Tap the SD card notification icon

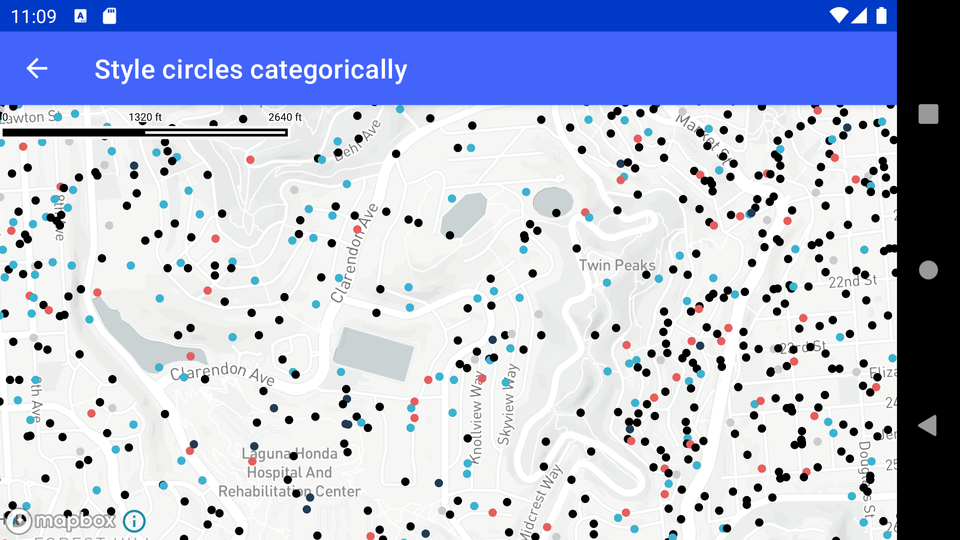110,15
